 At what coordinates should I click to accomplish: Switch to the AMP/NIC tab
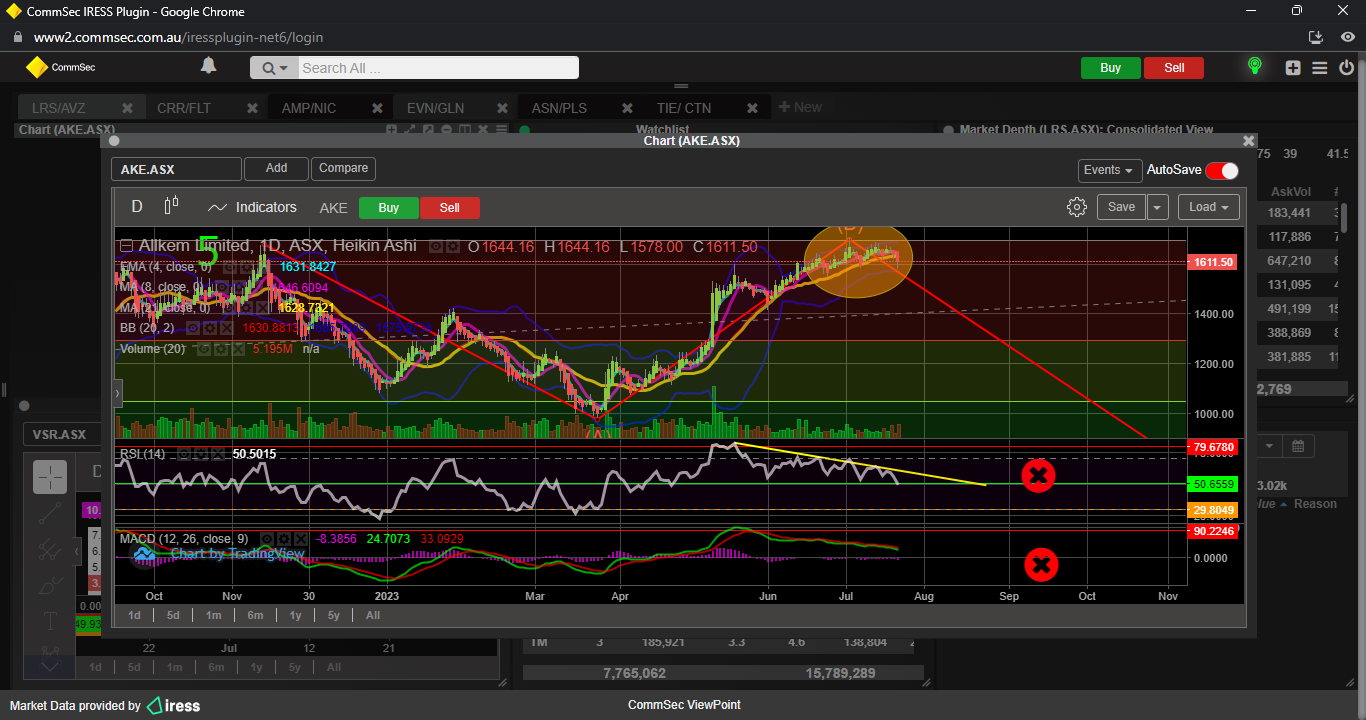pyautogui.click(x=309, y=108)
